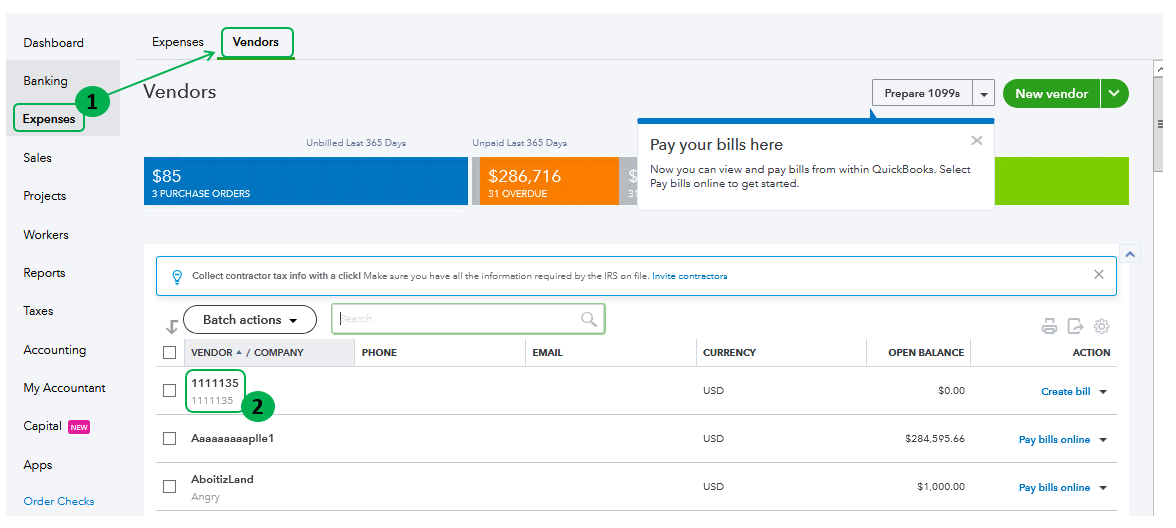The width and height of the screenshot is (1176, 528).
Task: Follow the Invite contractors link
Action: (690, 276)
